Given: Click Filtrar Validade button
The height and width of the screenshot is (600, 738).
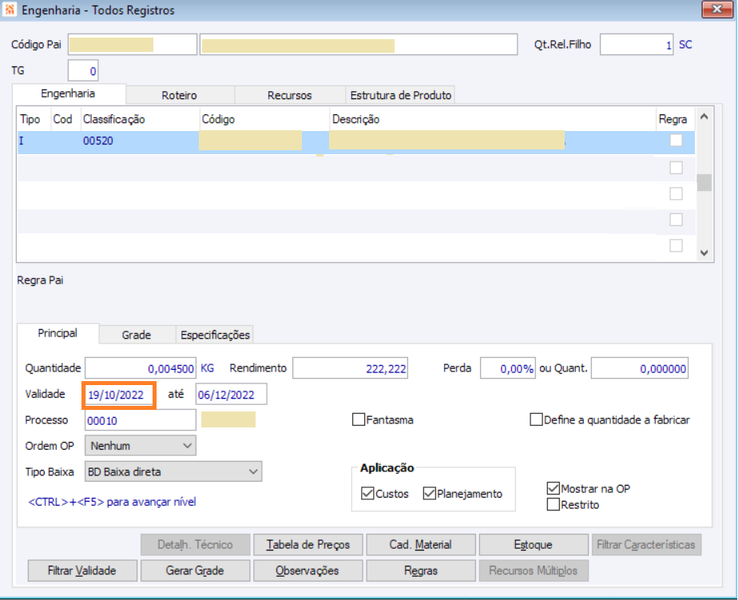Looking at the screenshot, I should click(x=82, y=570).
